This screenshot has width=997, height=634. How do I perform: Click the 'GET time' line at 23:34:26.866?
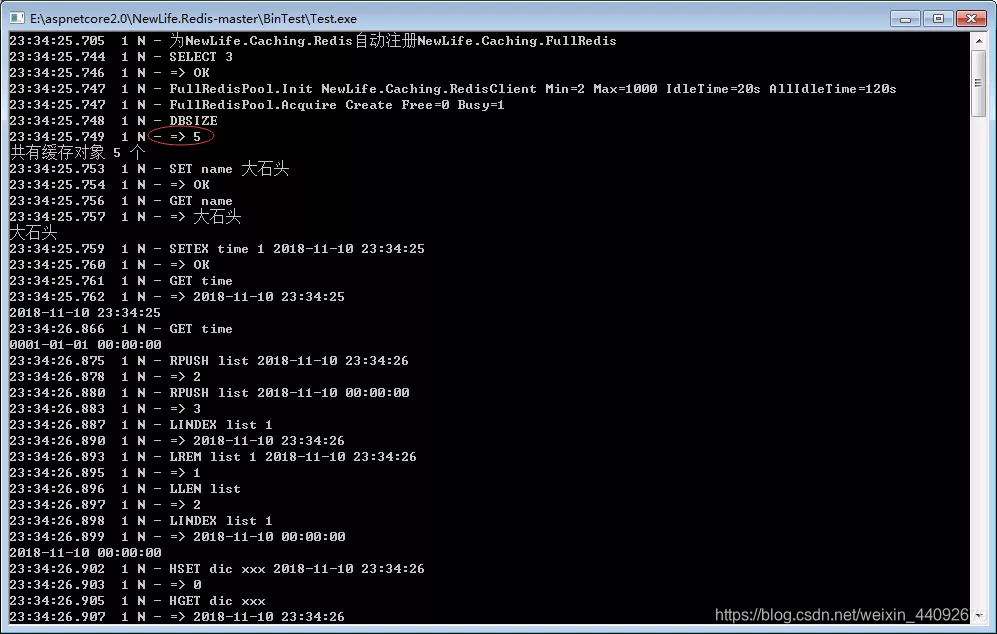point(121,328)
